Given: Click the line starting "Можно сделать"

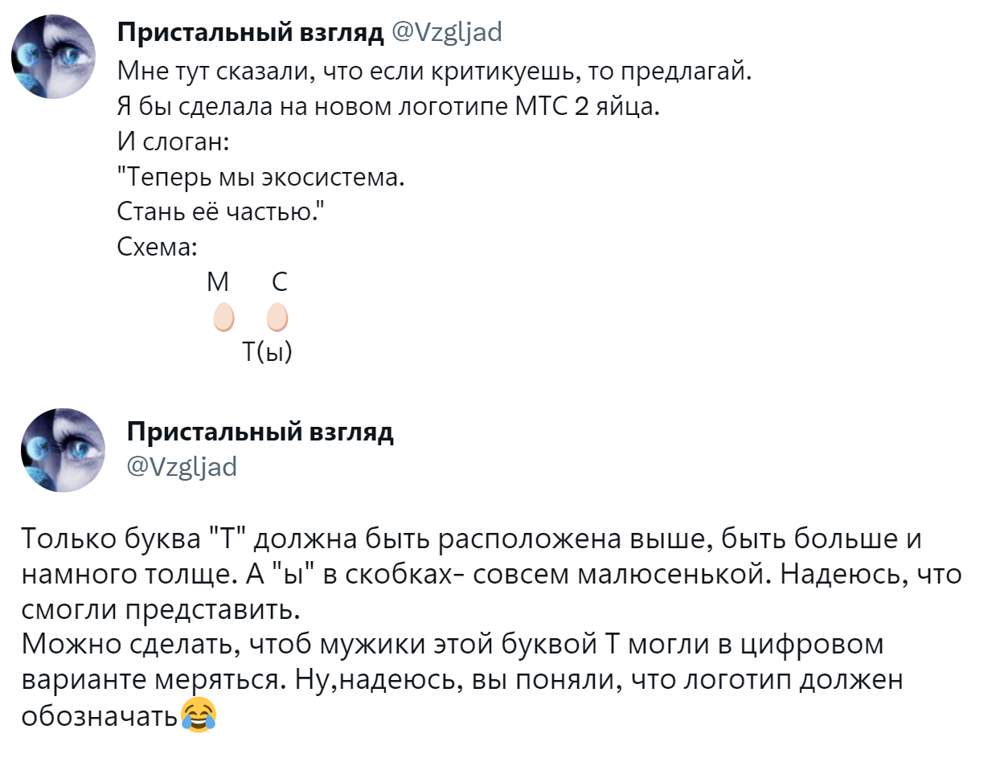Looking at the screenshot, I should point(452,643).
